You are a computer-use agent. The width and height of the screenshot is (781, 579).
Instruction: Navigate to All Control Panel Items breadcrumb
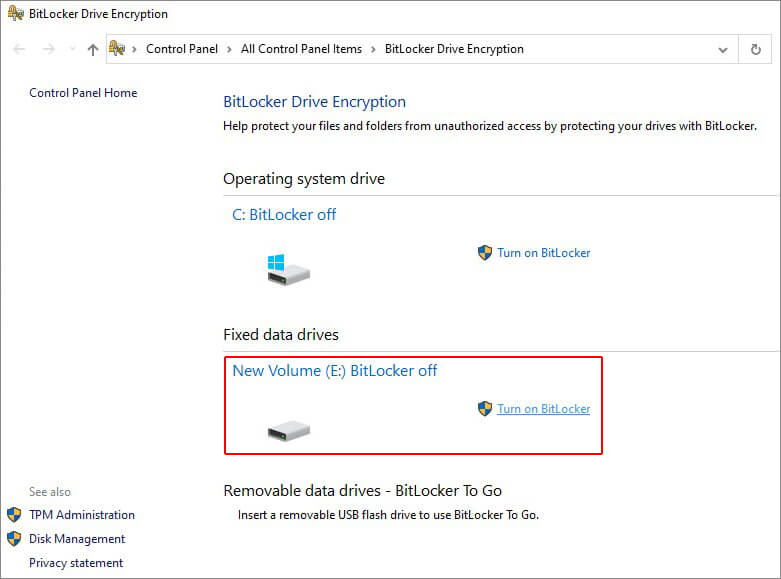coord(301,49)
